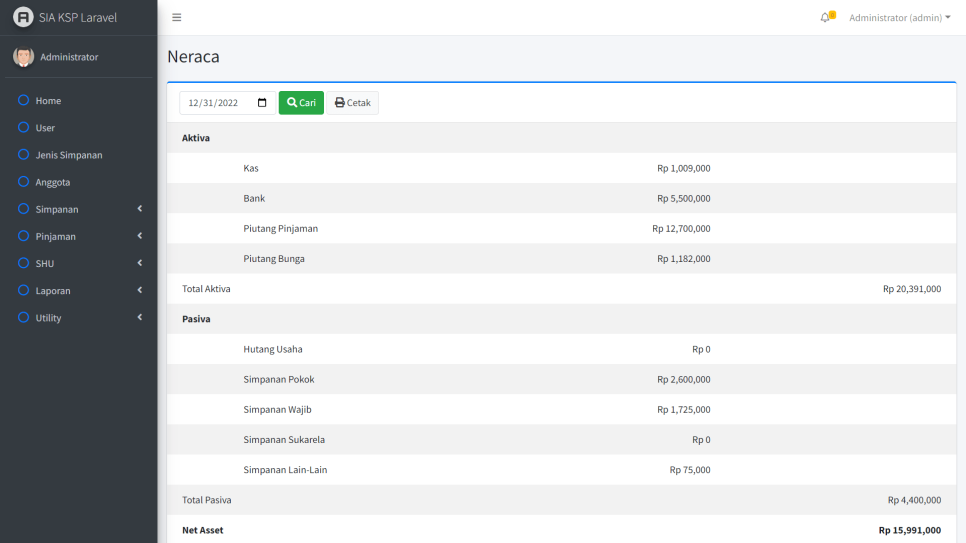Select the Simpanan Lain-Lain row label
Screen dimensions: 966x543
(x=285, y=470)
